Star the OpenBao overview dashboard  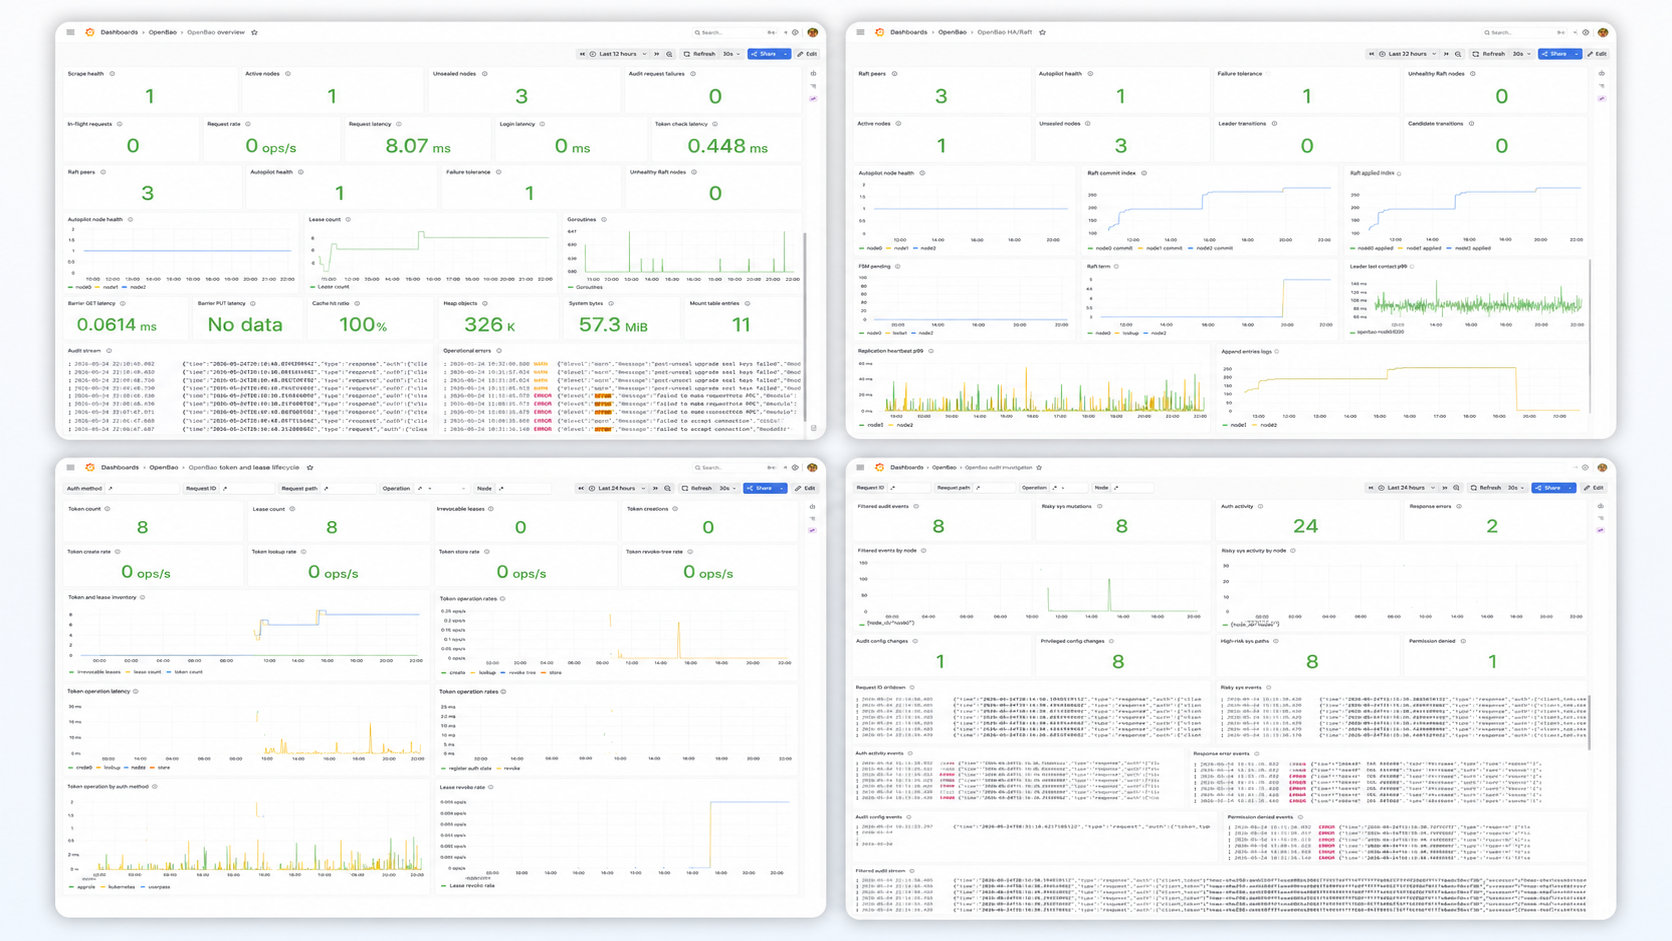[x=254, y=32]
